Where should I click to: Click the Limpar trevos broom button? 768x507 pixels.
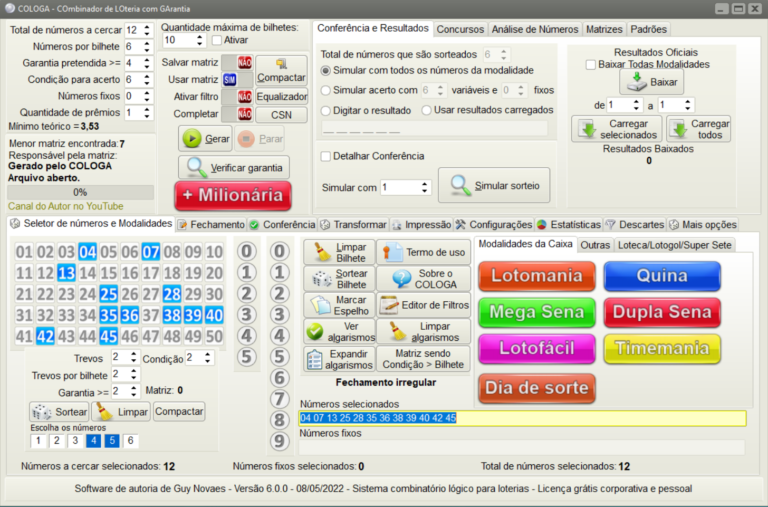(x=121, y=411)
